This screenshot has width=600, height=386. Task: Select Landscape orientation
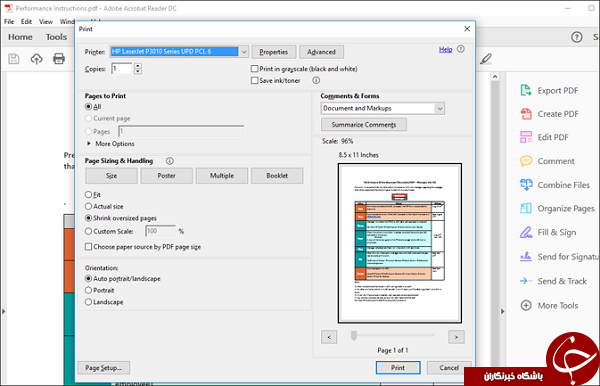[x=88, y=302]
